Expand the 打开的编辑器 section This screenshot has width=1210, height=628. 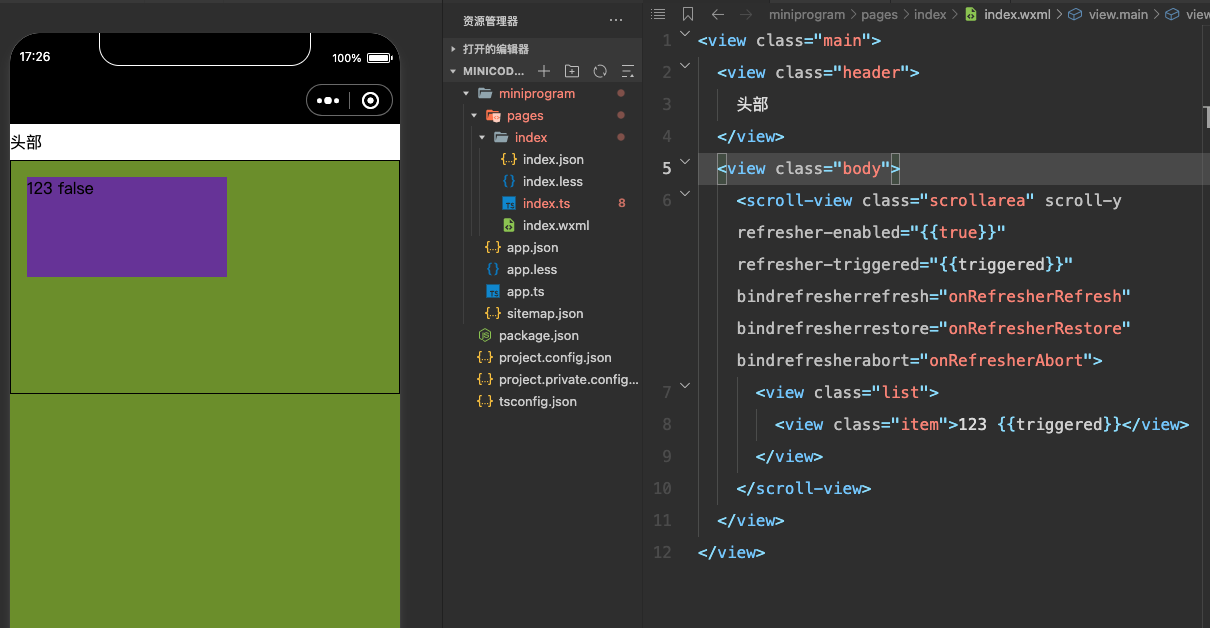point(453,49)
